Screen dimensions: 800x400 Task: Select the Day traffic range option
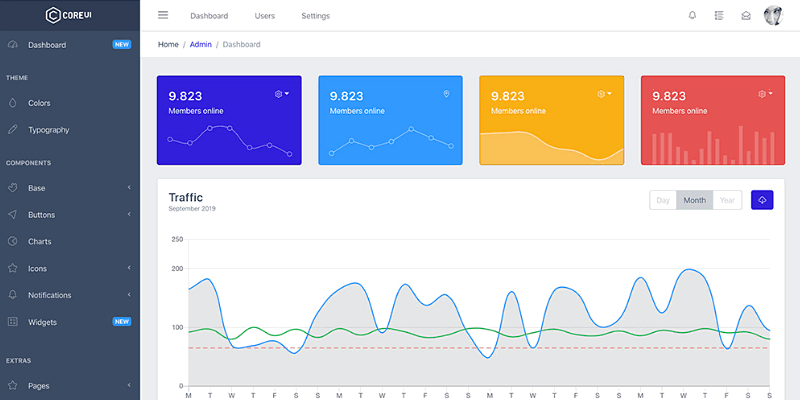(x=662, y=200)
